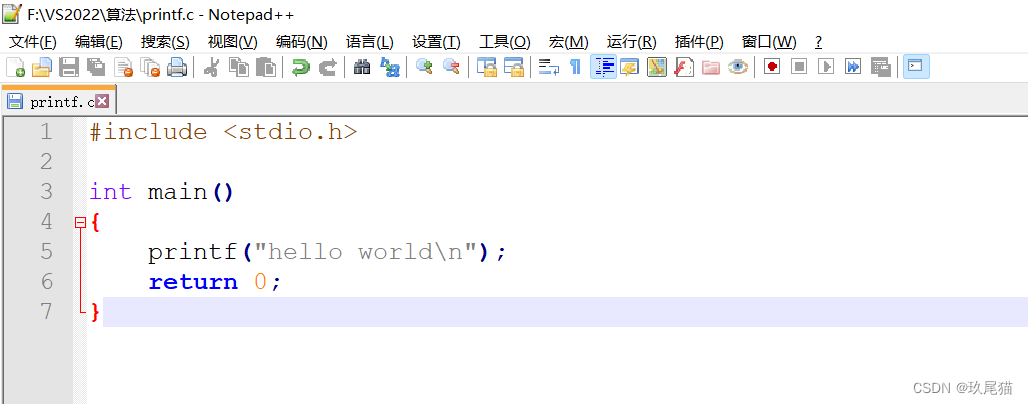Click the Open file folder icon

click(42, 67)
